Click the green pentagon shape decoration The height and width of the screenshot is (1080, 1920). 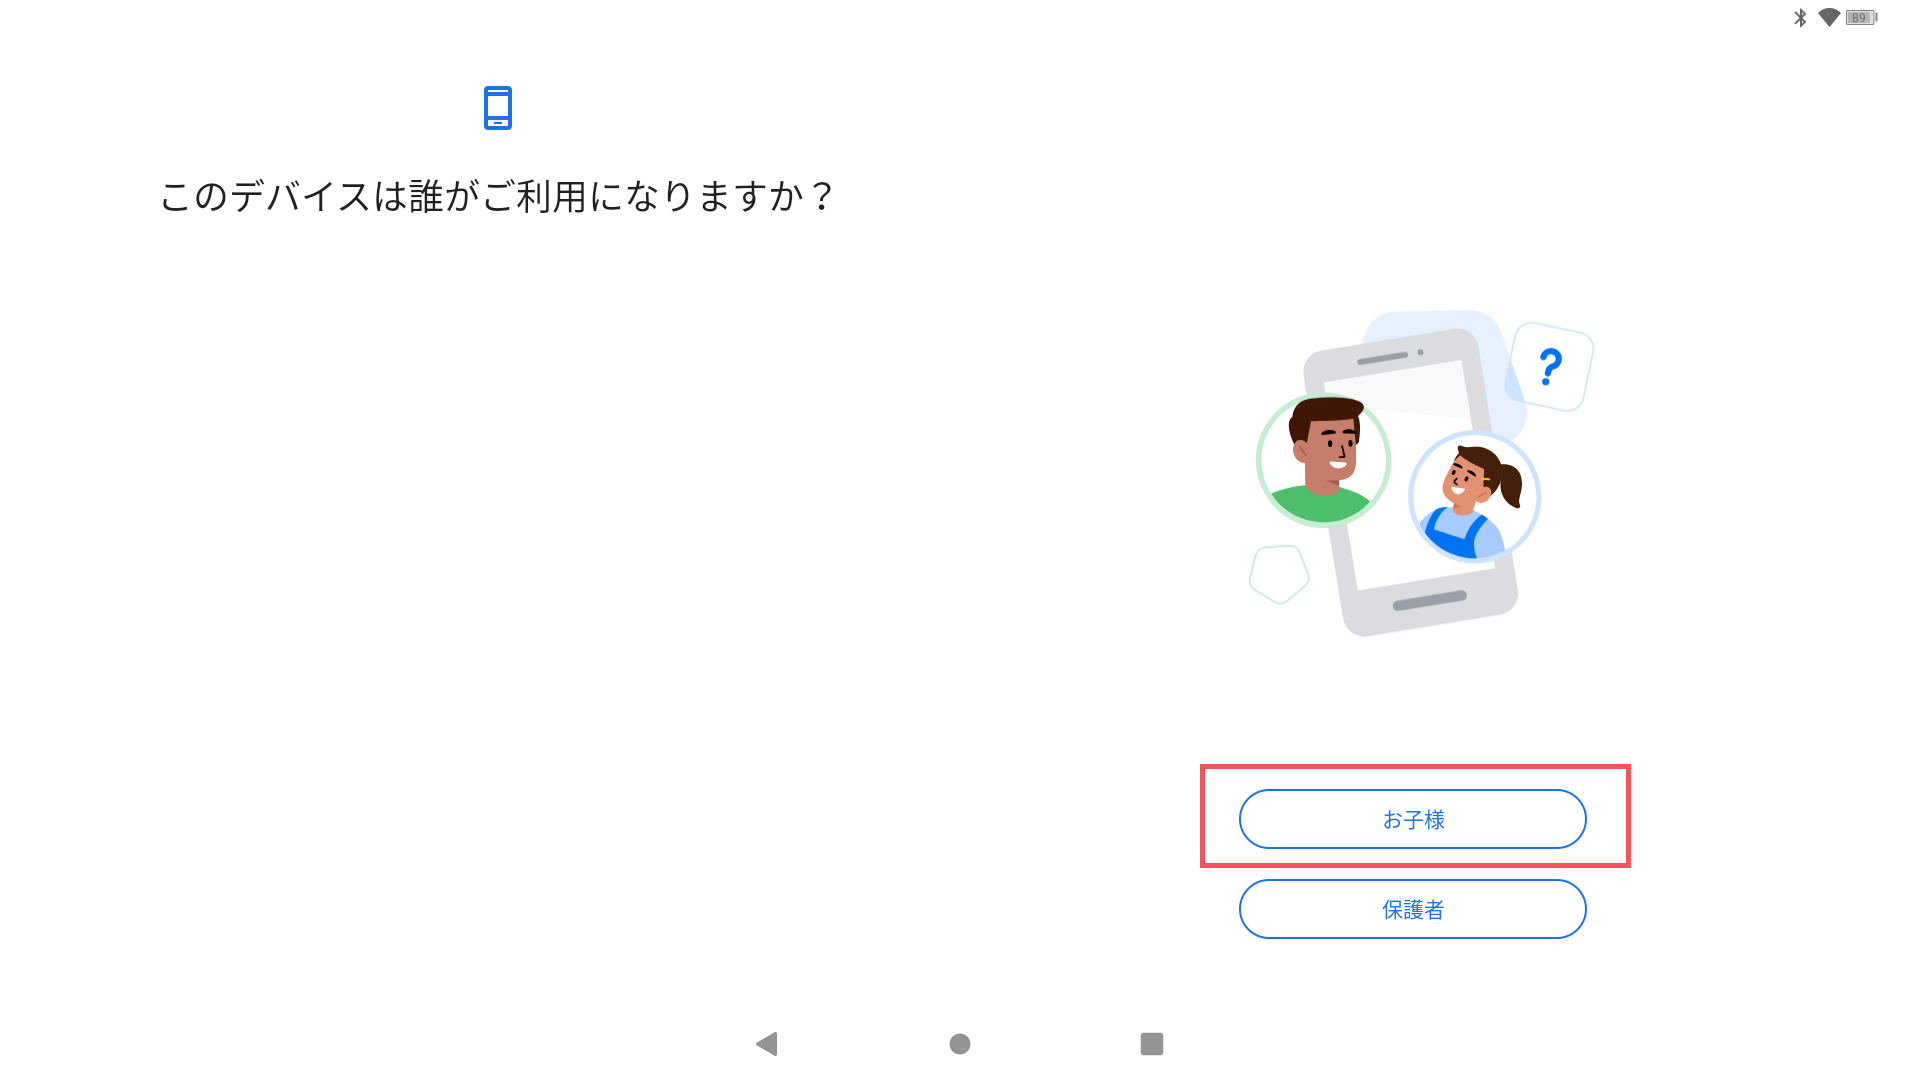pyautogui.click(x=1279, y=574)
